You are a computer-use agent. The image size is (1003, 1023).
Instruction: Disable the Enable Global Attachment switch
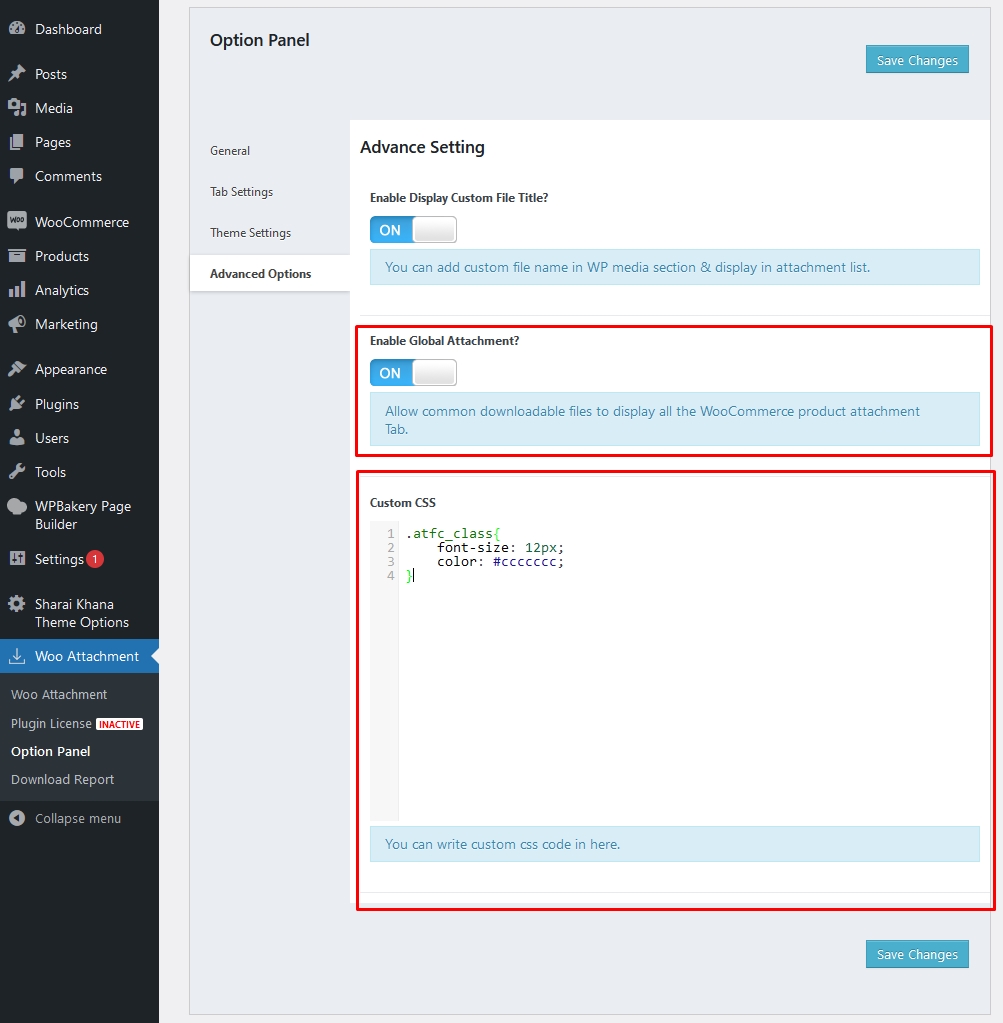coord(412,372)
